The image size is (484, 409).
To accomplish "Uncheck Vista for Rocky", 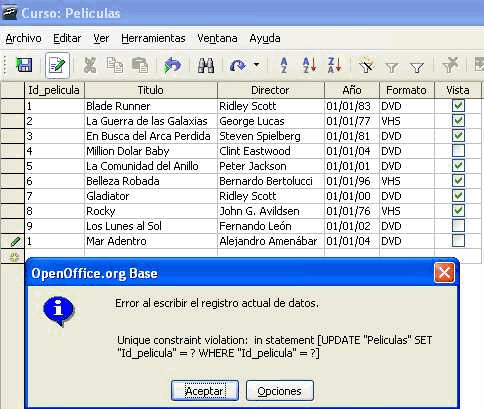I will pos(458,210).
